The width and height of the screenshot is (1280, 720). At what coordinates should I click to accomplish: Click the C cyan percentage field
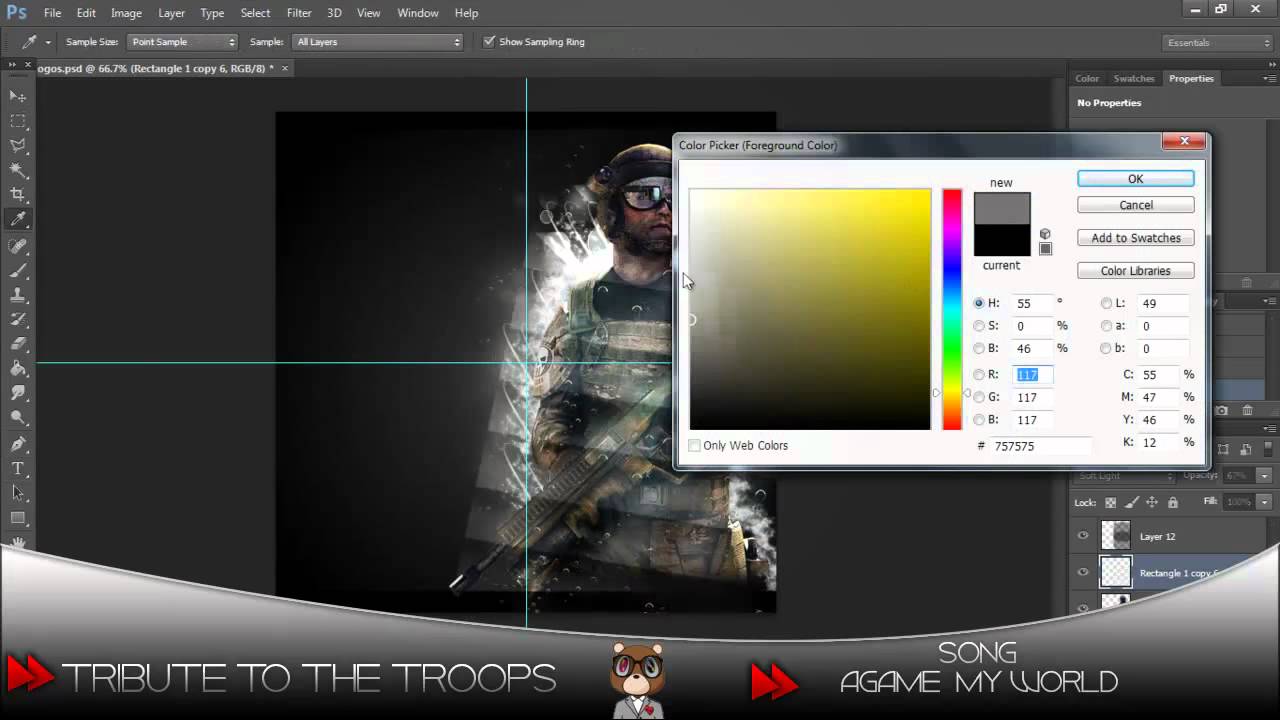(1159, 375)
